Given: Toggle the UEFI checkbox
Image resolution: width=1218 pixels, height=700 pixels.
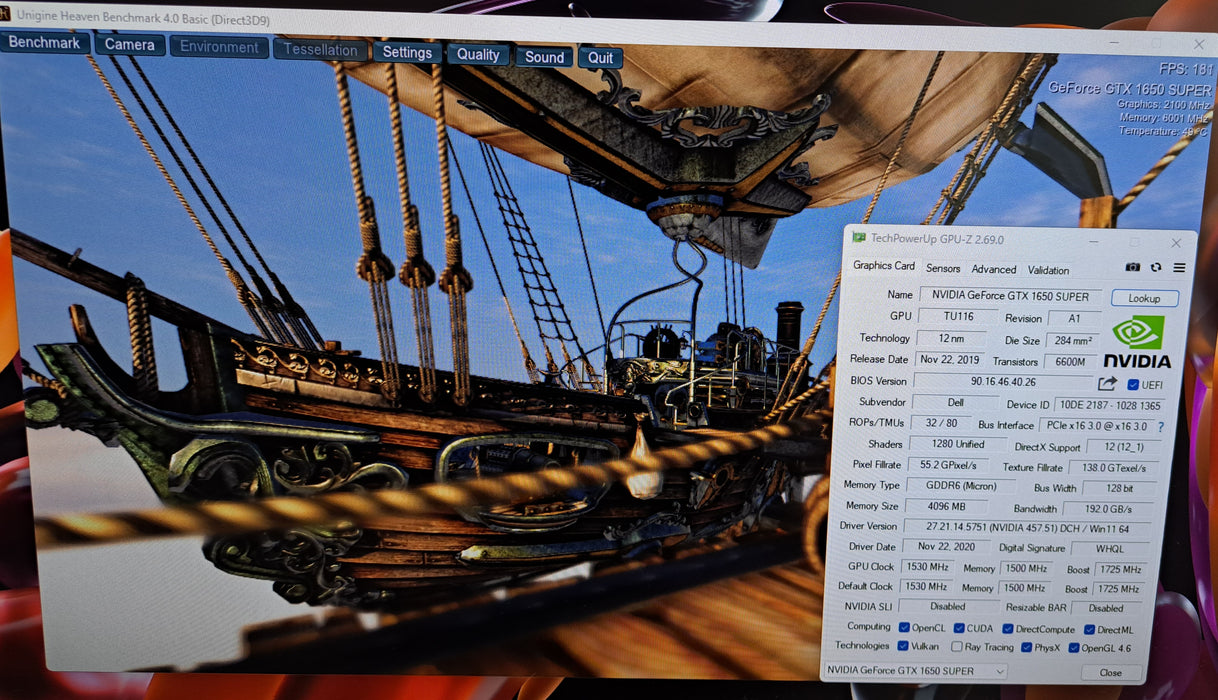Looking at the screenshot, I should (x=1133, y=385).
